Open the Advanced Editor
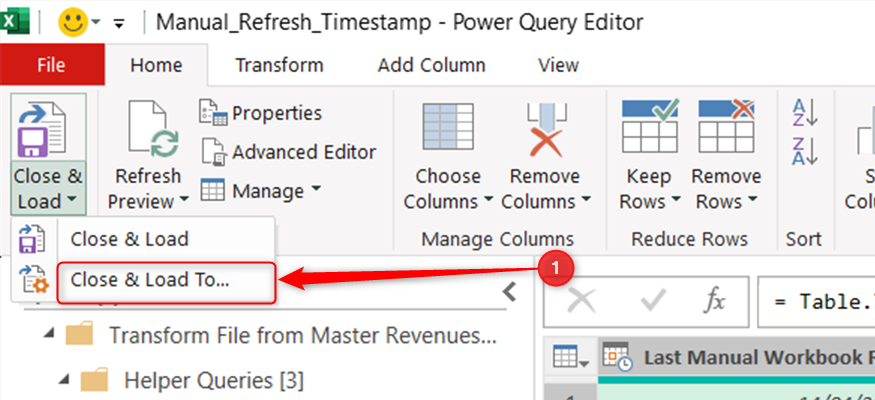Screen dimensions: 875x400 coord(288,152)
